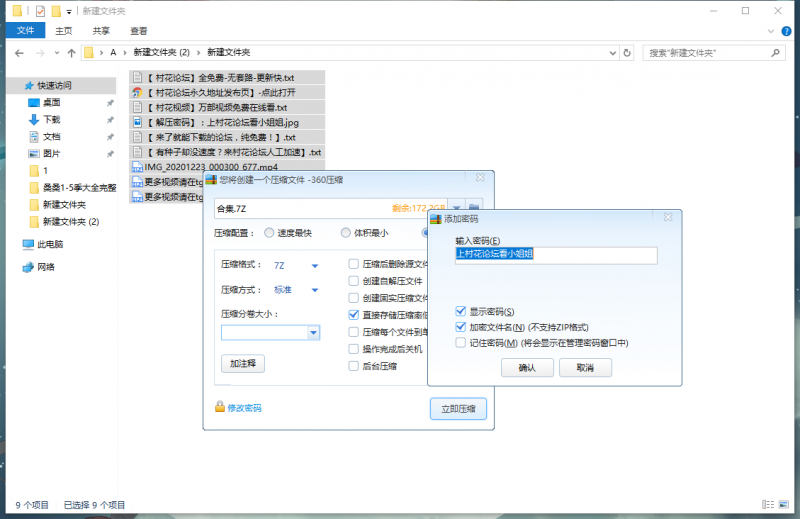Open quick access toolbar customize dropdown
The width and height of the screenshot is (800, 519).
69,11
